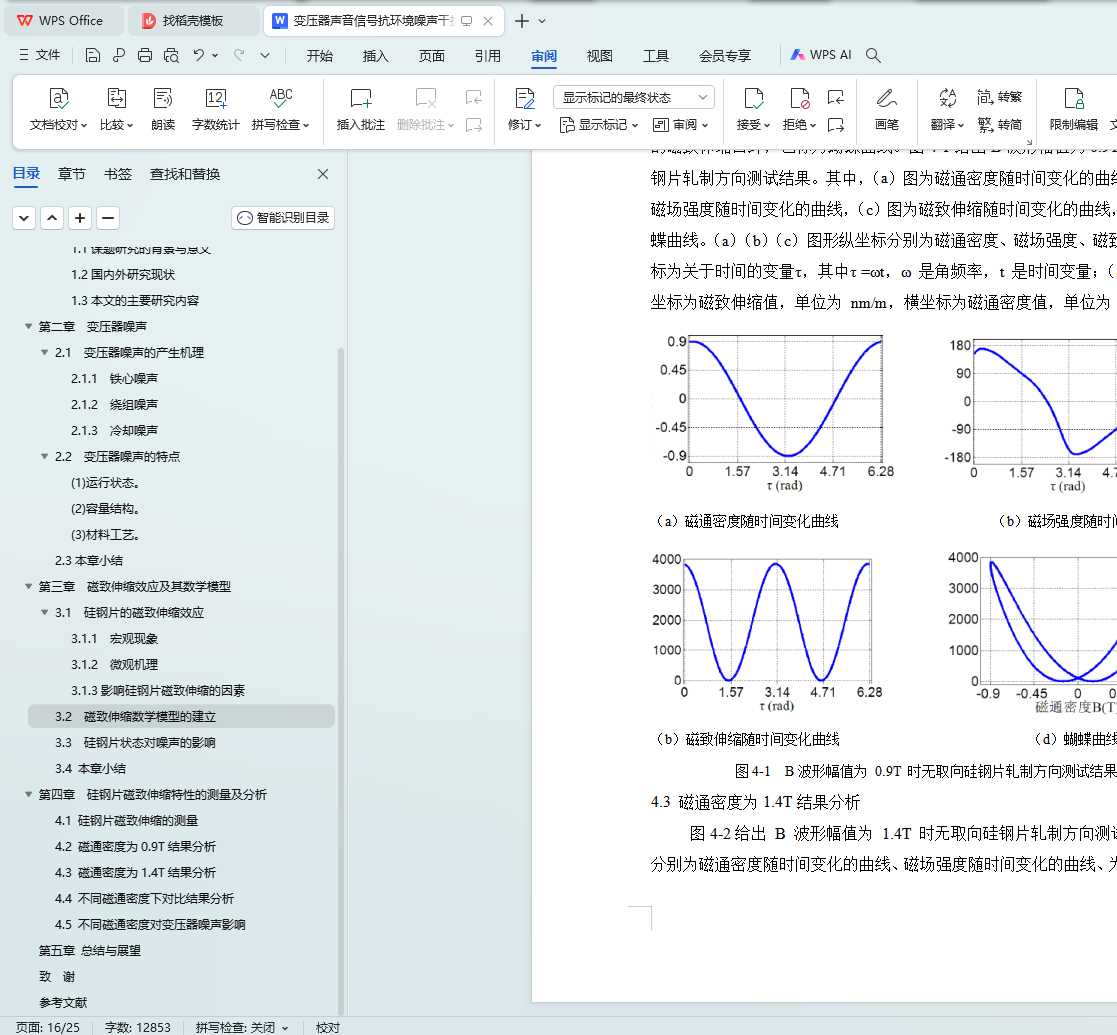Switch to 书签 navigation tab

[x=118, y=174]
